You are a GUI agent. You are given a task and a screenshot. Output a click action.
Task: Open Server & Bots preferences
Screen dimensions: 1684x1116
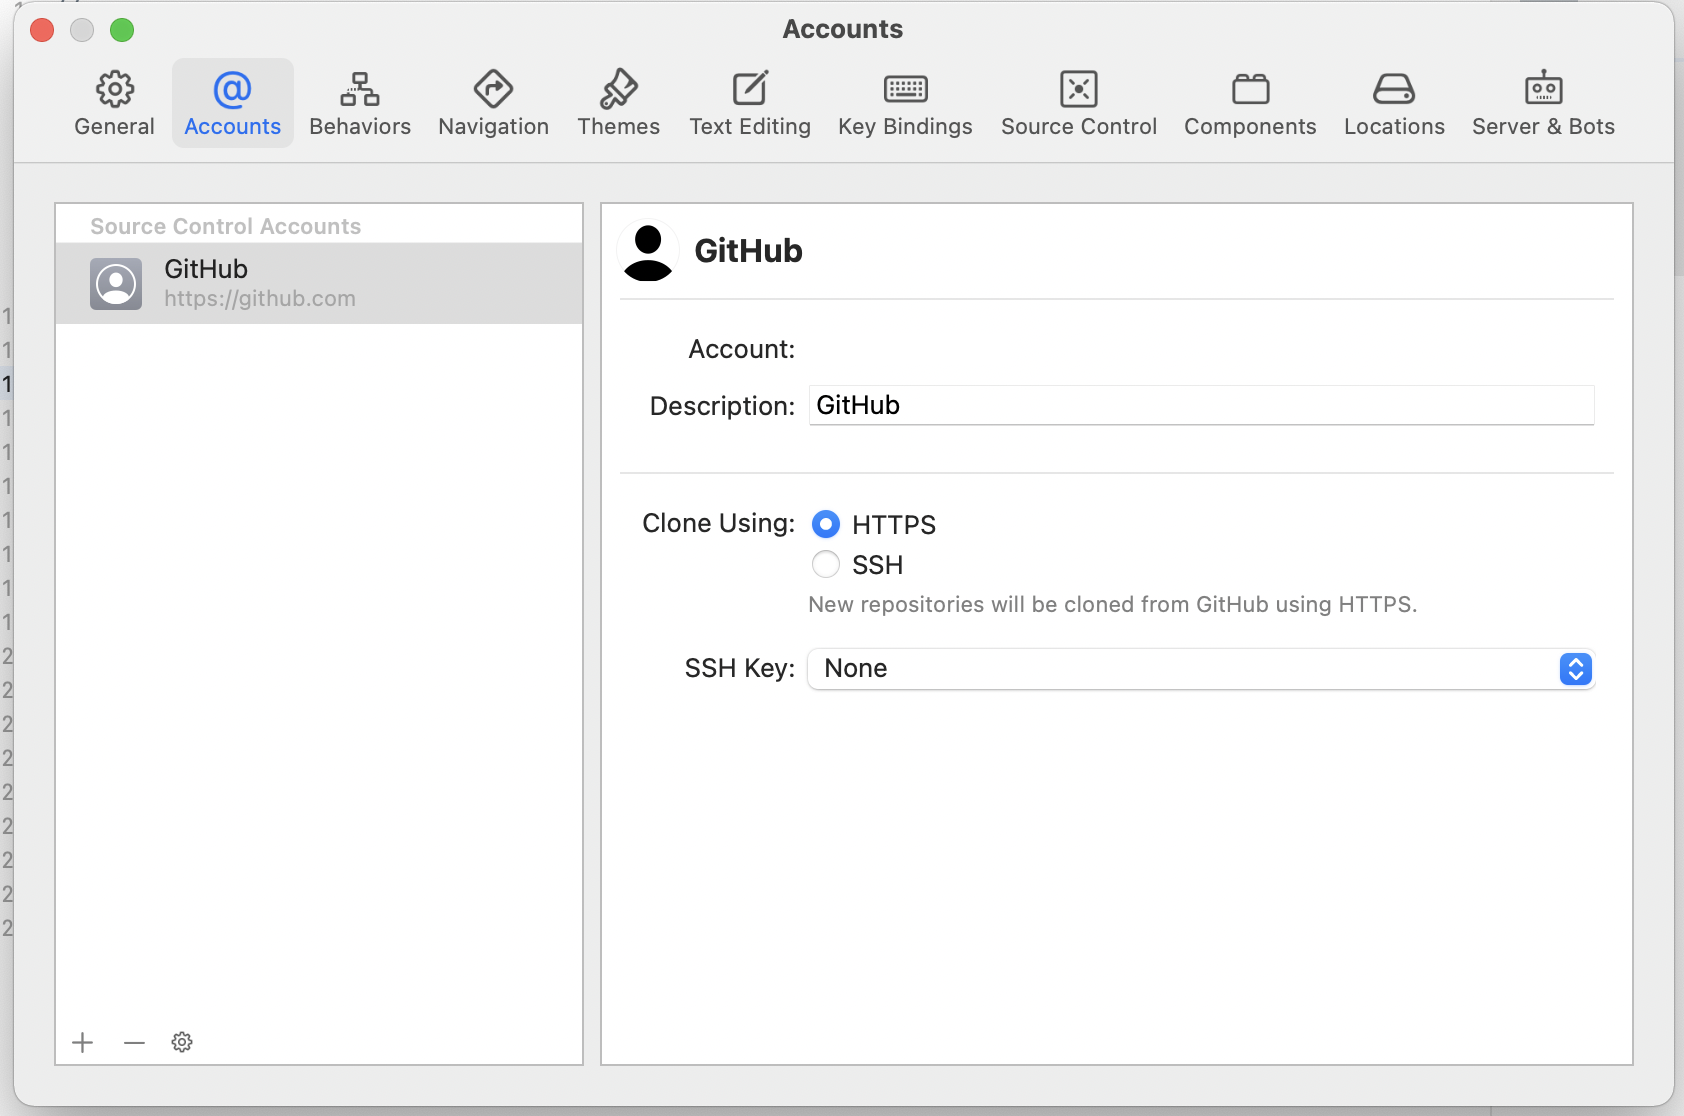pos(1543,103)
